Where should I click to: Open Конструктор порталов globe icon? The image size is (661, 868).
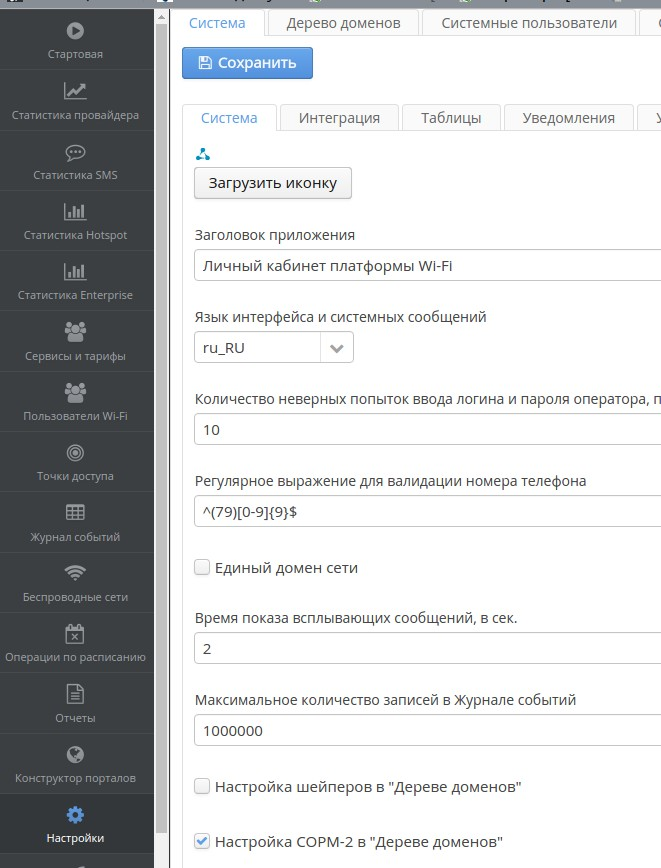[76, 754]
